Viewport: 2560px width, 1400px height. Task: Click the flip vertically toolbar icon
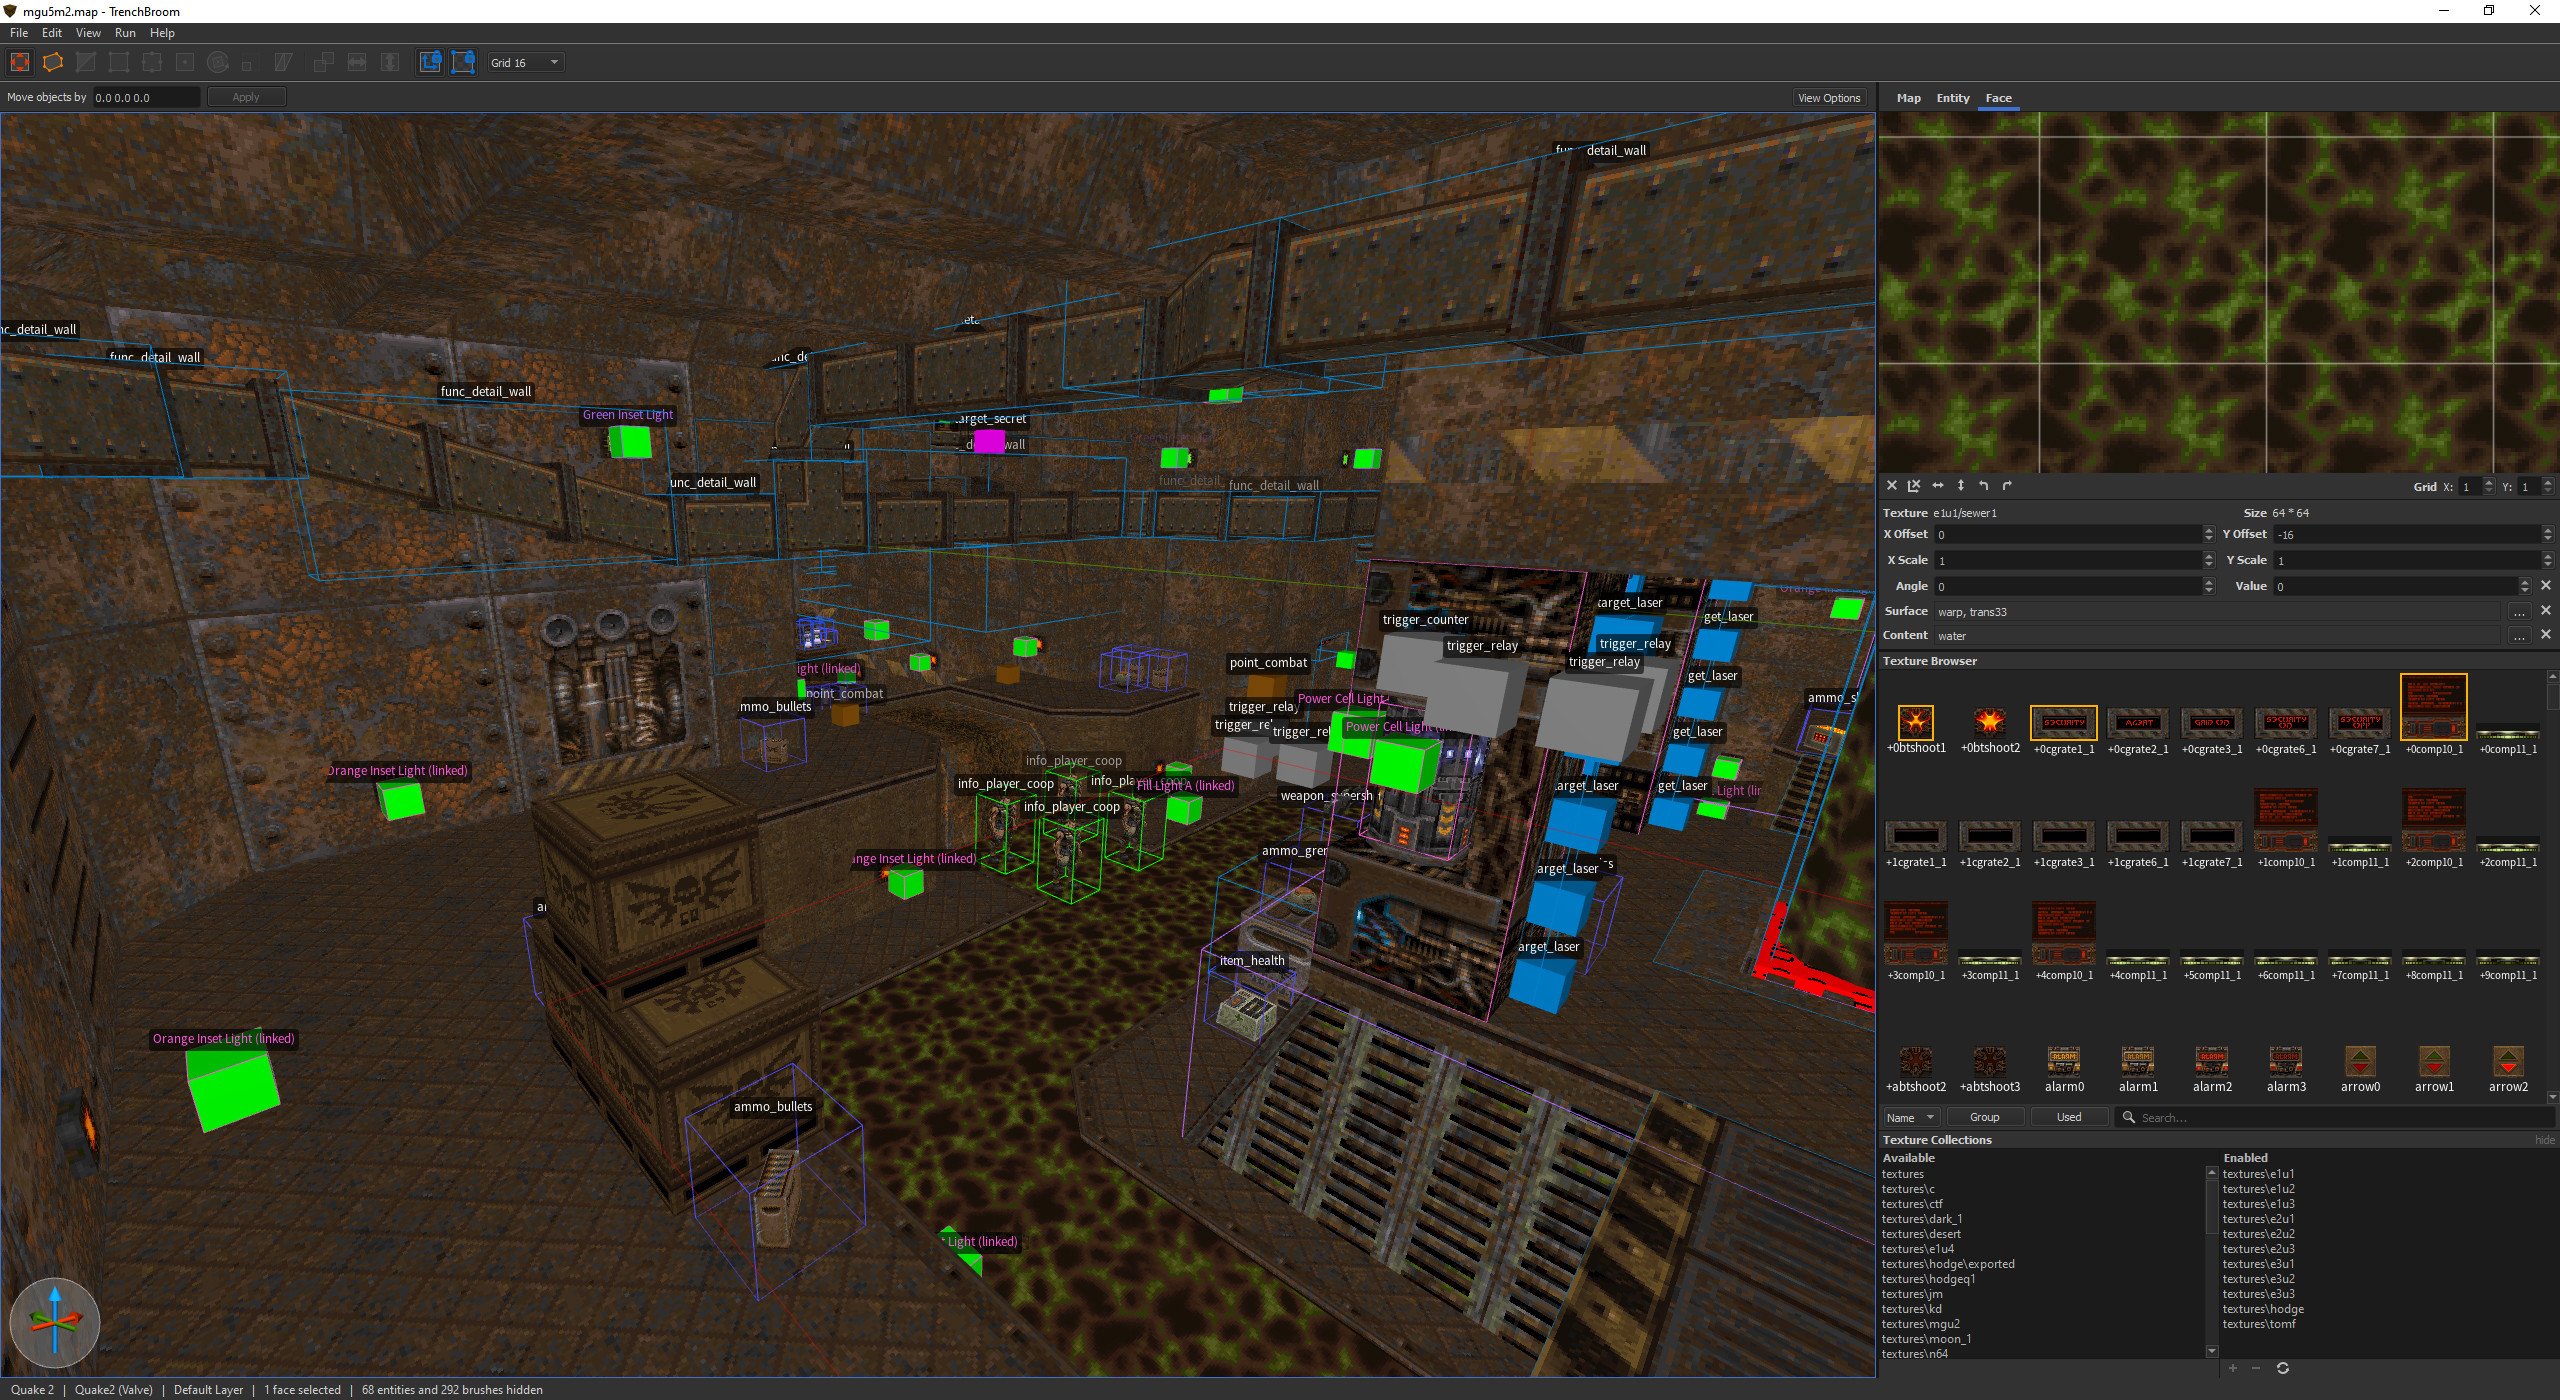pos(390,62)
